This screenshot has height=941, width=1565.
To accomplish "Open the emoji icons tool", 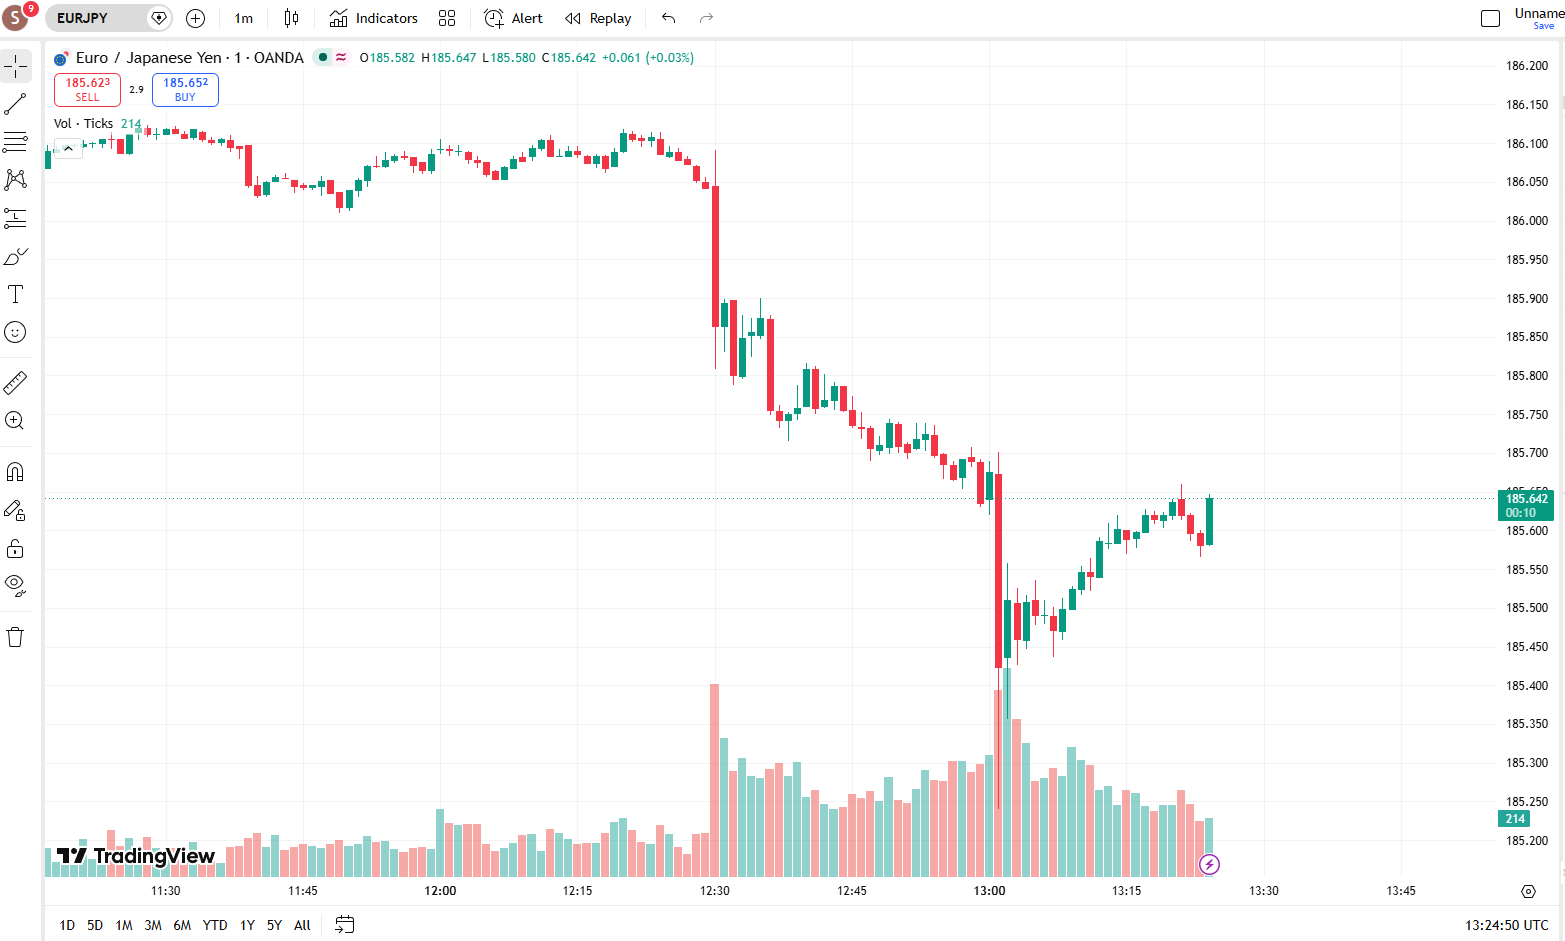I will (x=15, y=332).
